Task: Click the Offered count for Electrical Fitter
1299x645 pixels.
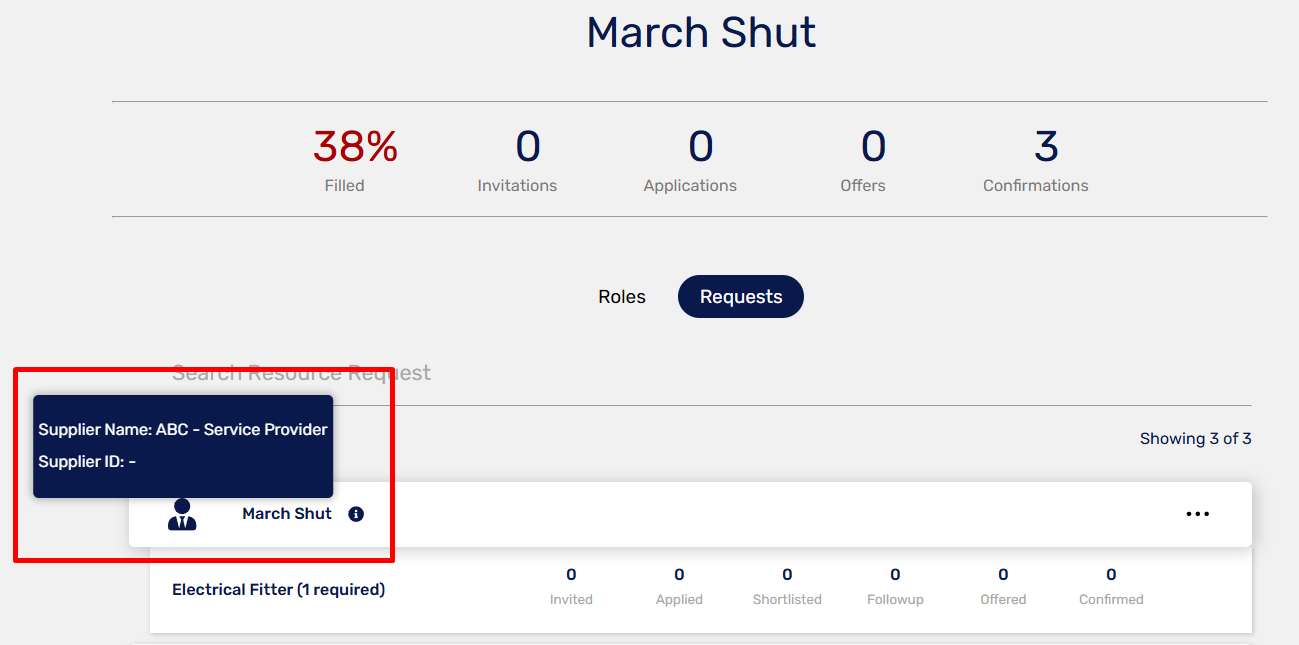Action: pyautogui.click(x=1003, y=586)
